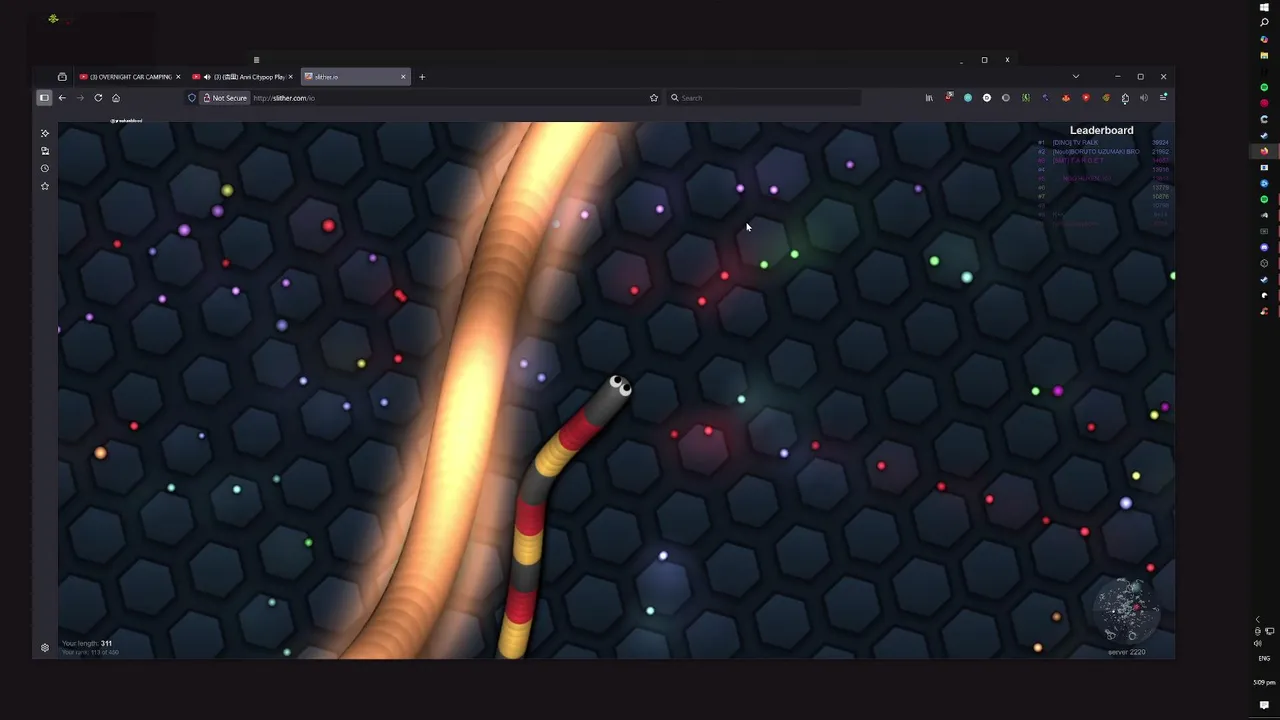Click the striped snake's head
This screenshot has height=720, width=1280.
(619, 388)
